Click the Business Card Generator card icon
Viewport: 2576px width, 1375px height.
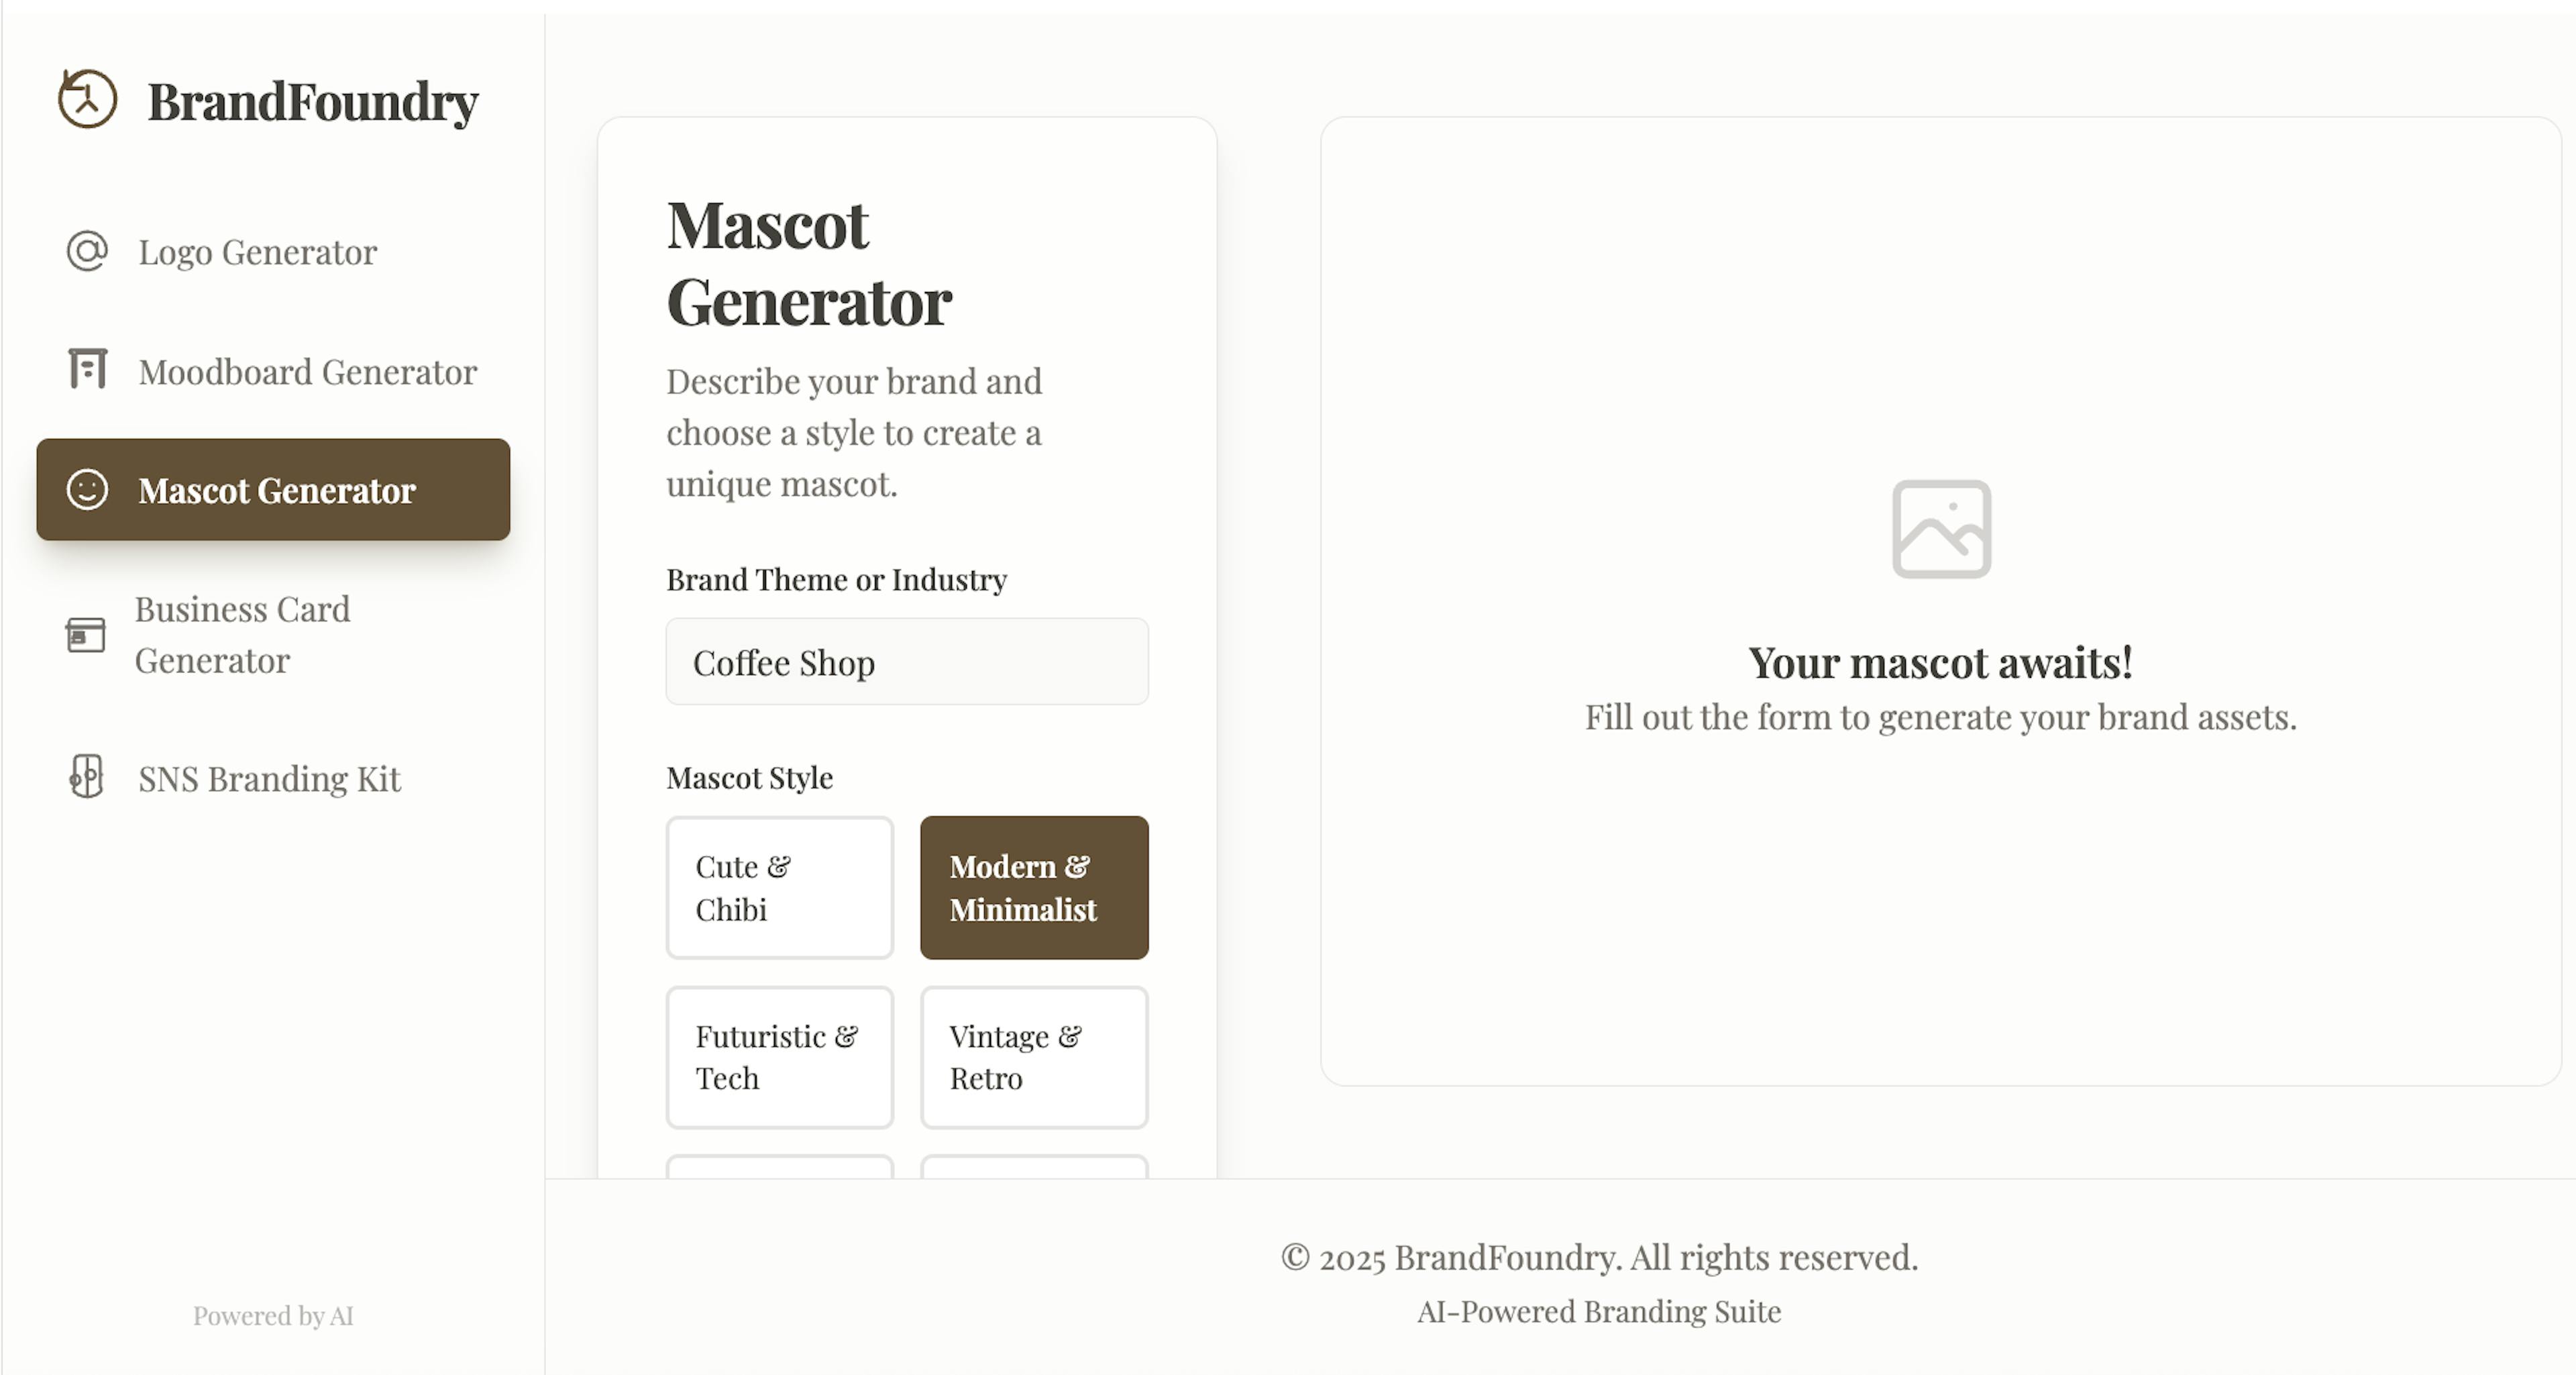click(x=86, y=635)
